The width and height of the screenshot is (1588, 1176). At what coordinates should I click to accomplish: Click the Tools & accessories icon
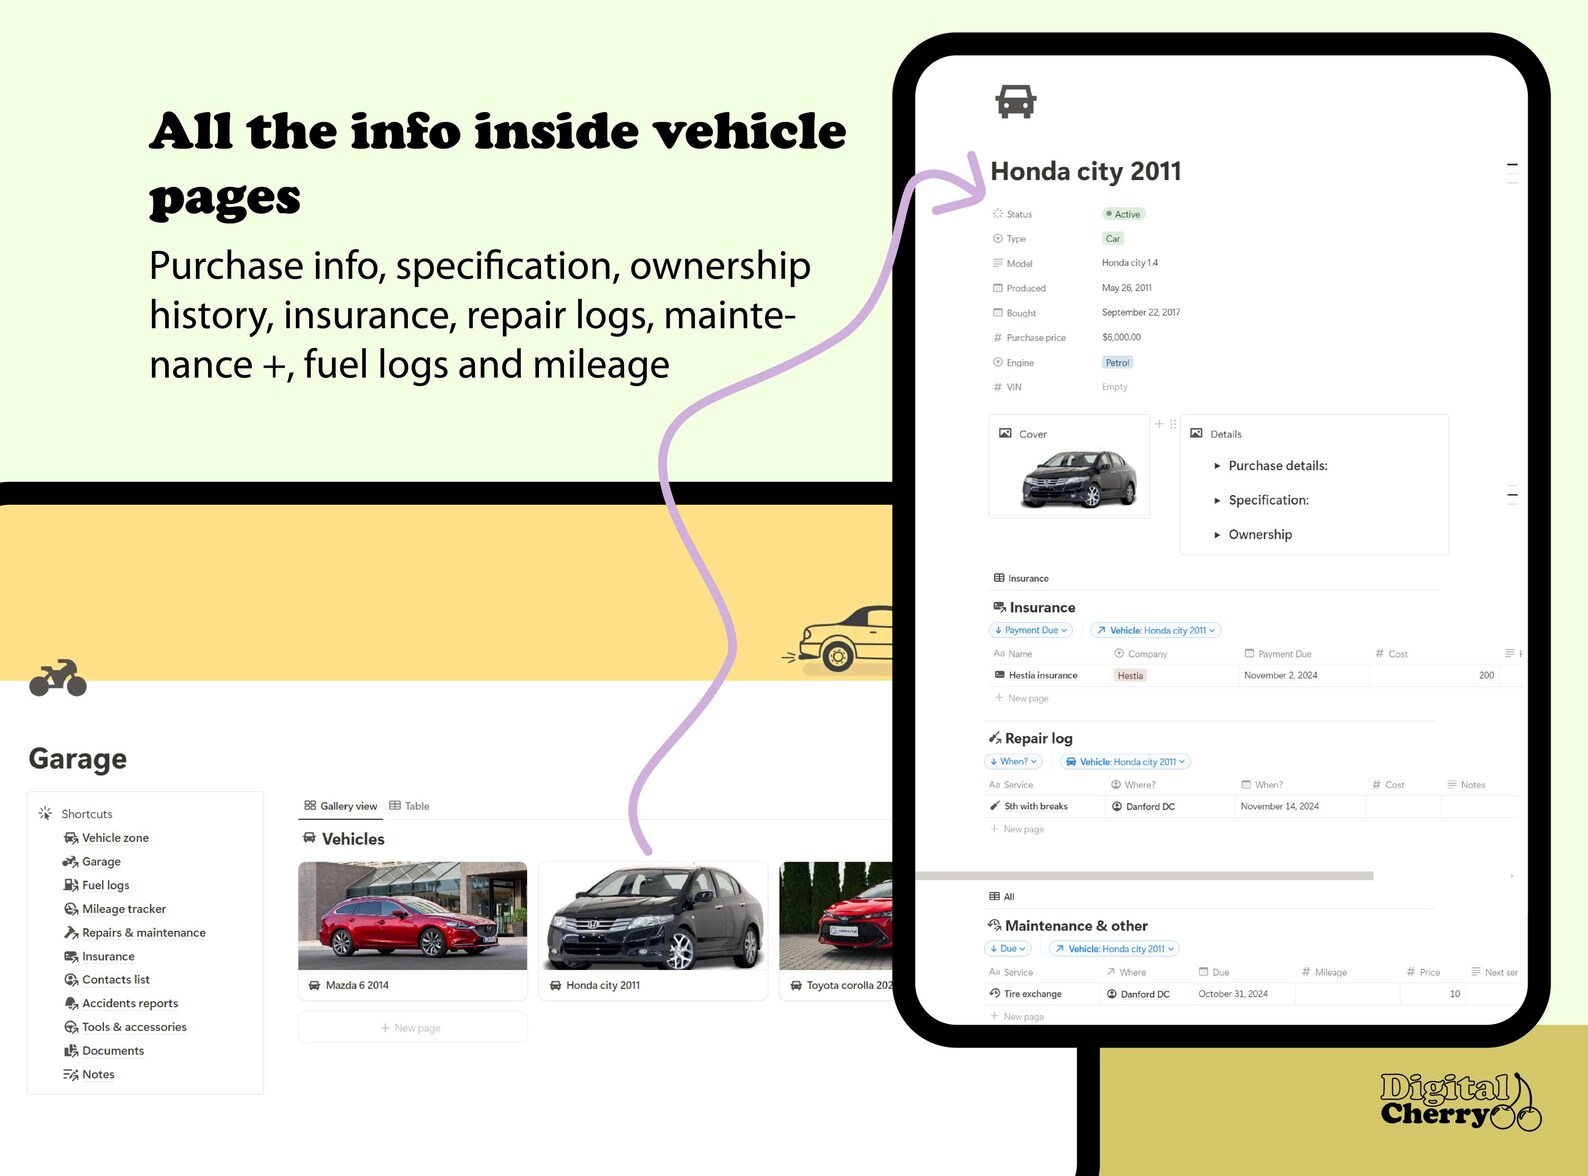(71, 1027)
